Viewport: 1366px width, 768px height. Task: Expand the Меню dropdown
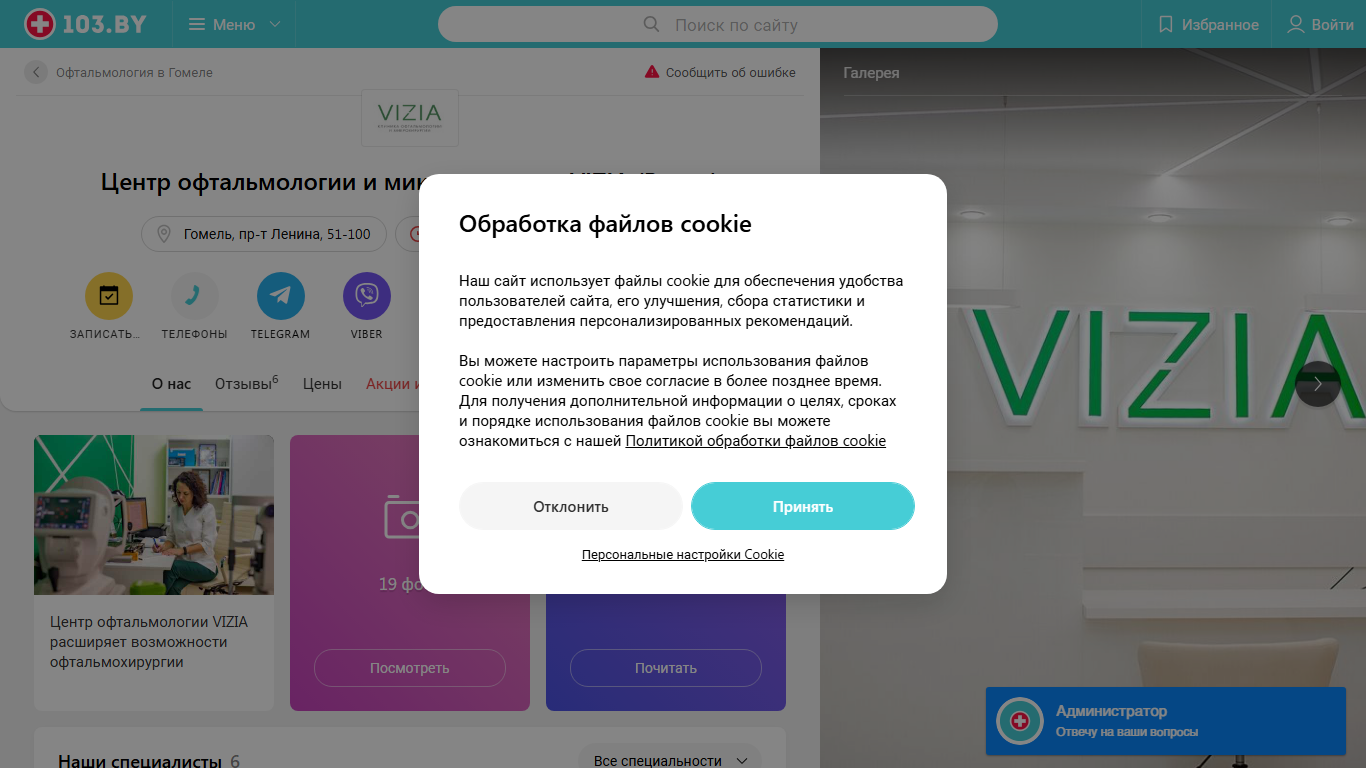click(234, 24)
